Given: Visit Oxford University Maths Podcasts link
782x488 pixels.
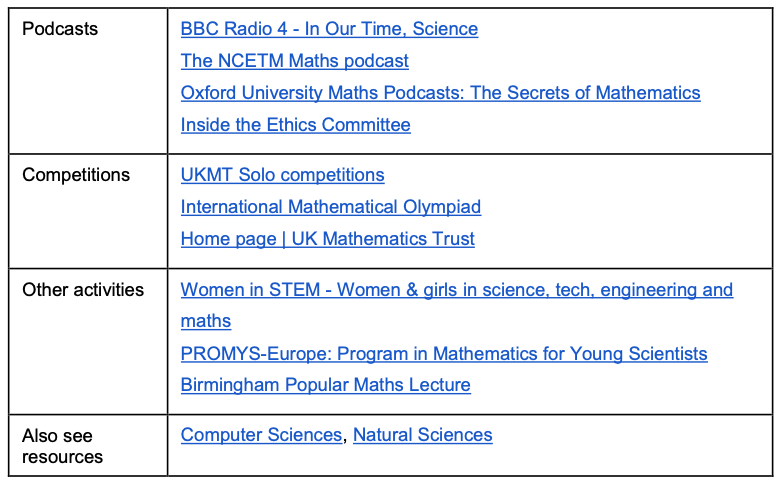Looking at the screenshot, I should click(x=440, y=93).
